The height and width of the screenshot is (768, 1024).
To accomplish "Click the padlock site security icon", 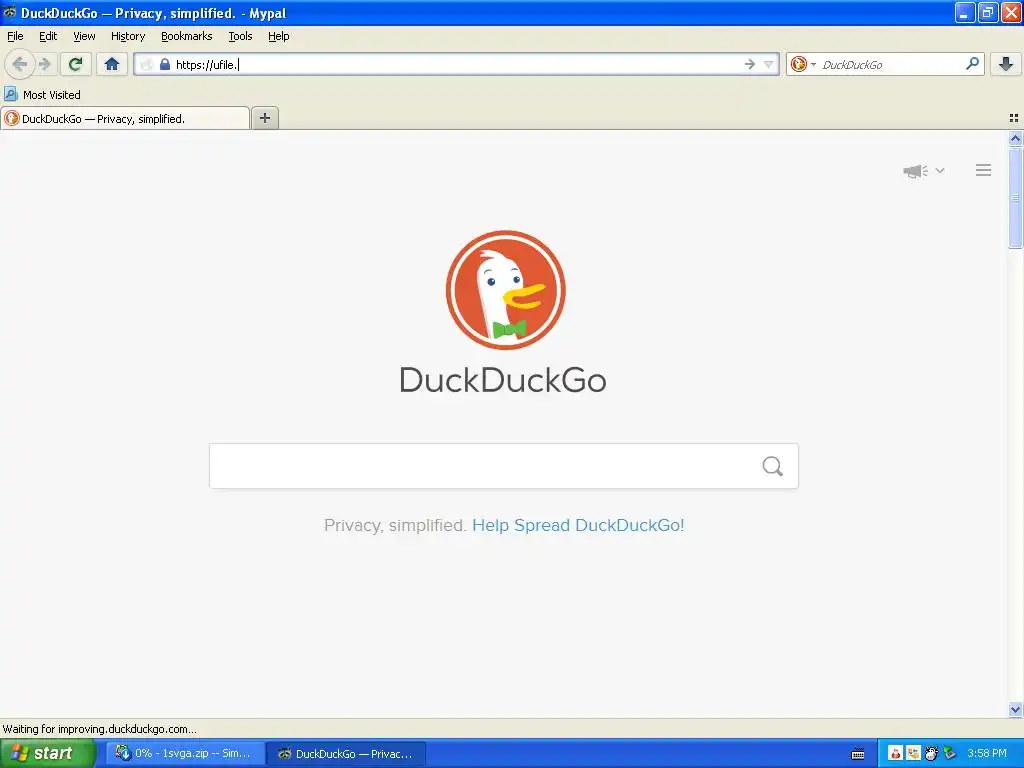I will point(165,64).
